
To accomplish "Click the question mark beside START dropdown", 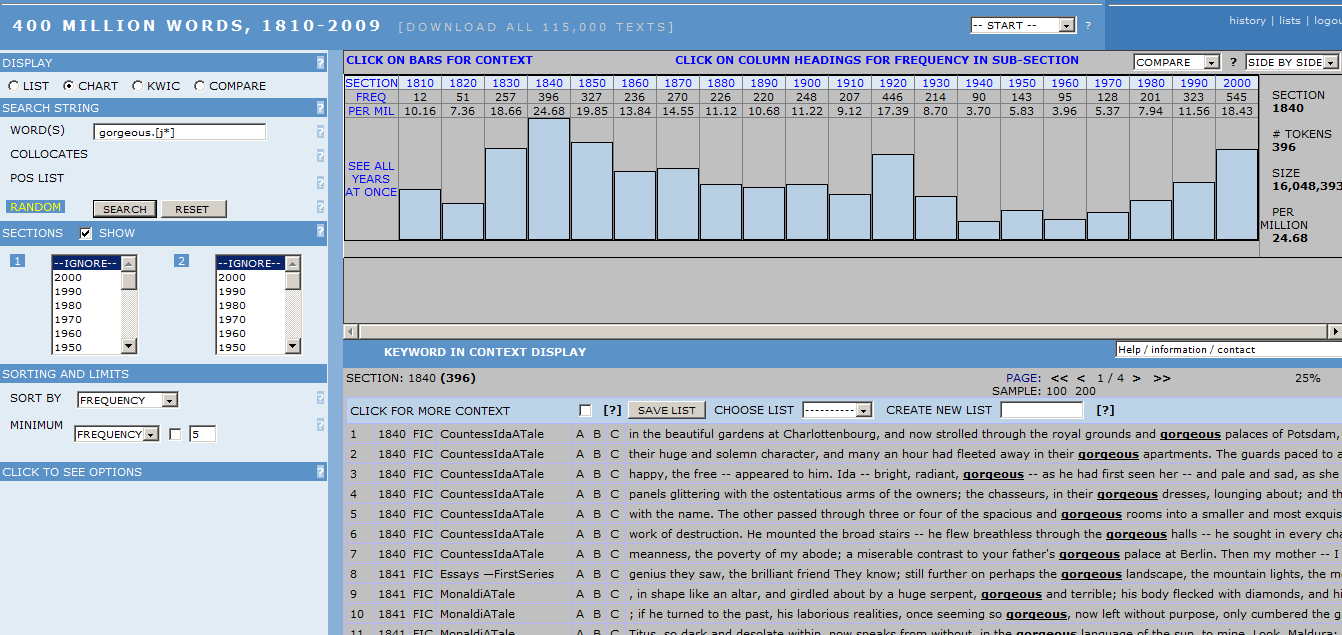I will pyautogui.click(x=1088, y=26).
